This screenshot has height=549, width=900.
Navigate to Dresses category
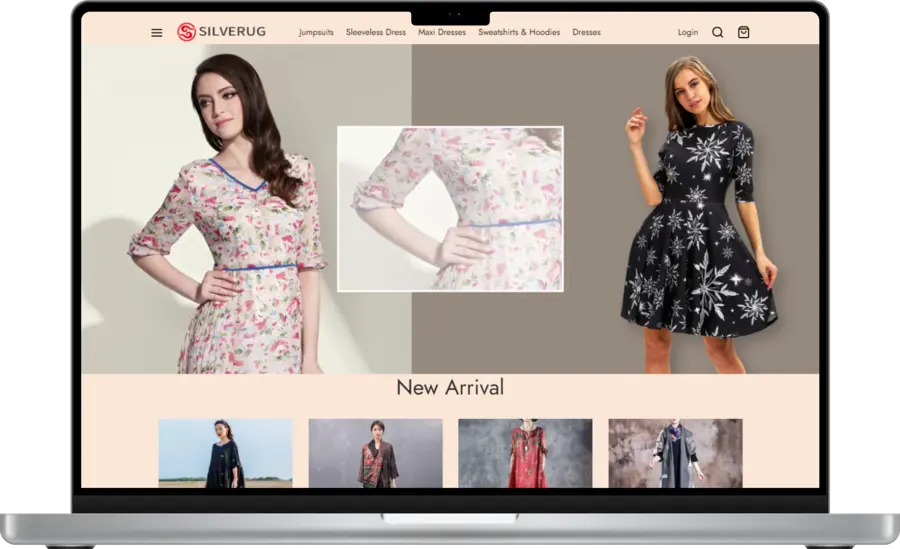tap(586, 32)
